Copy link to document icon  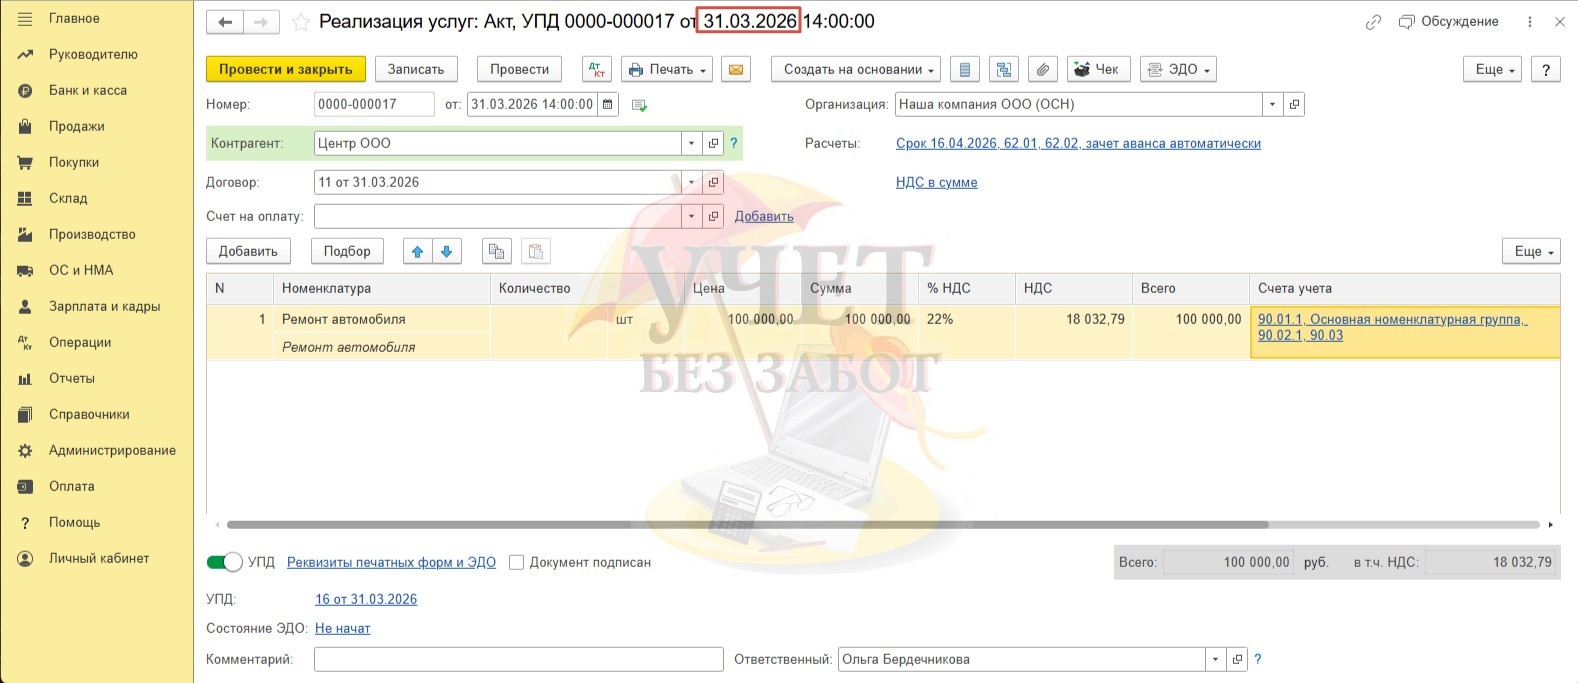click(1373, 22)
